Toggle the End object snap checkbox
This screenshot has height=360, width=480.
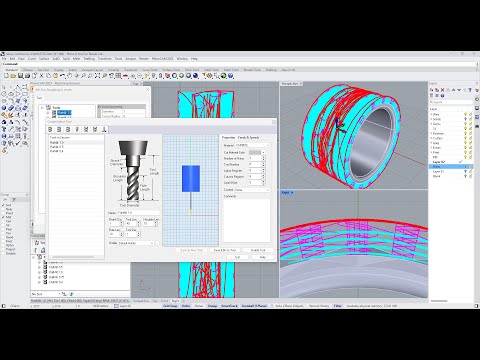4,205
